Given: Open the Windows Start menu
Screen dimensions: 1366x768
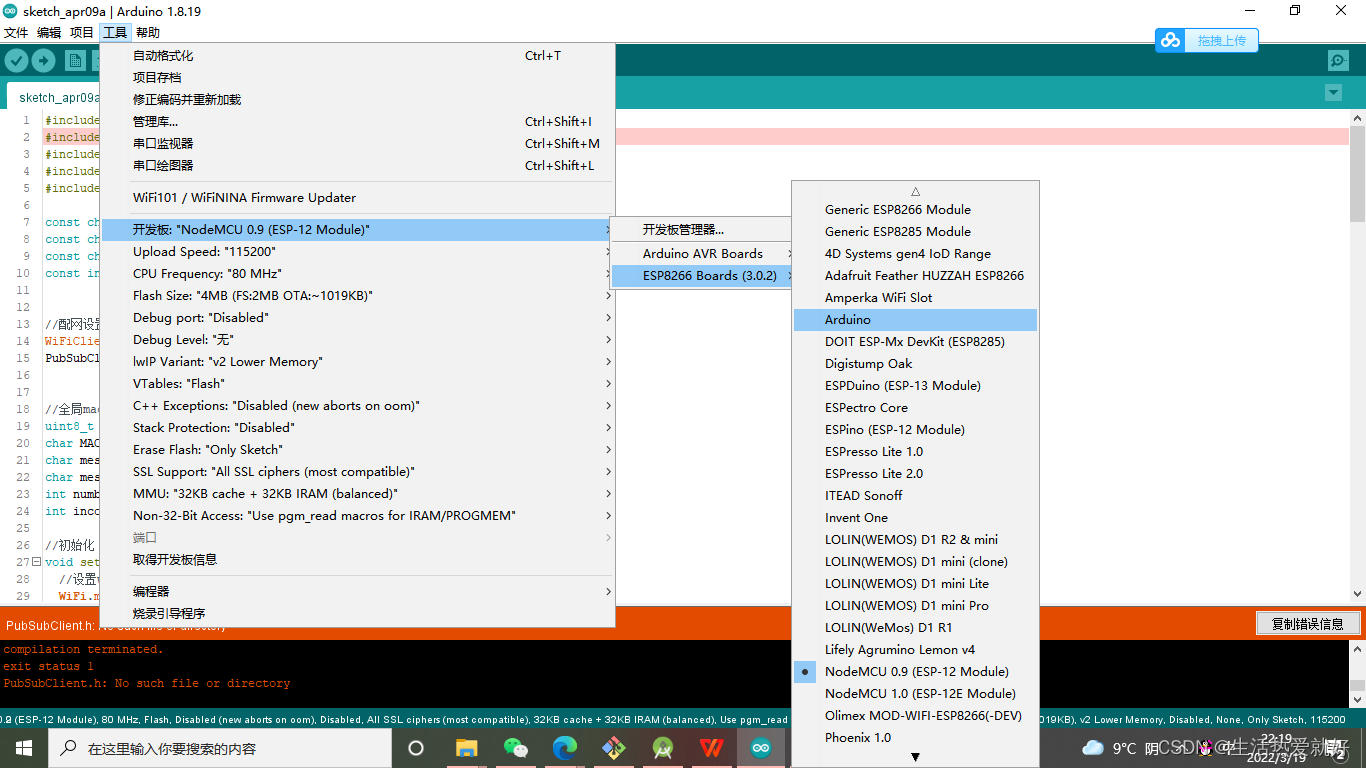Looking at the screenshot, I should [x=22, y=748].
